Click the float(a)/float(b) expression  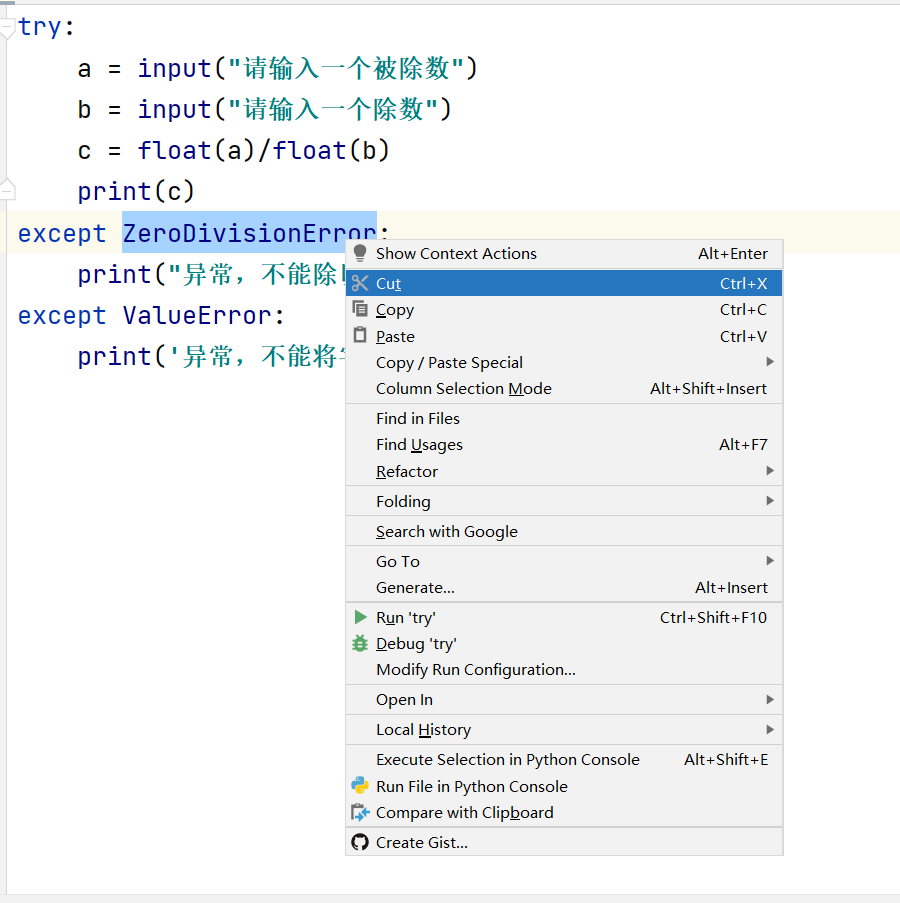[x=264, y=150]
